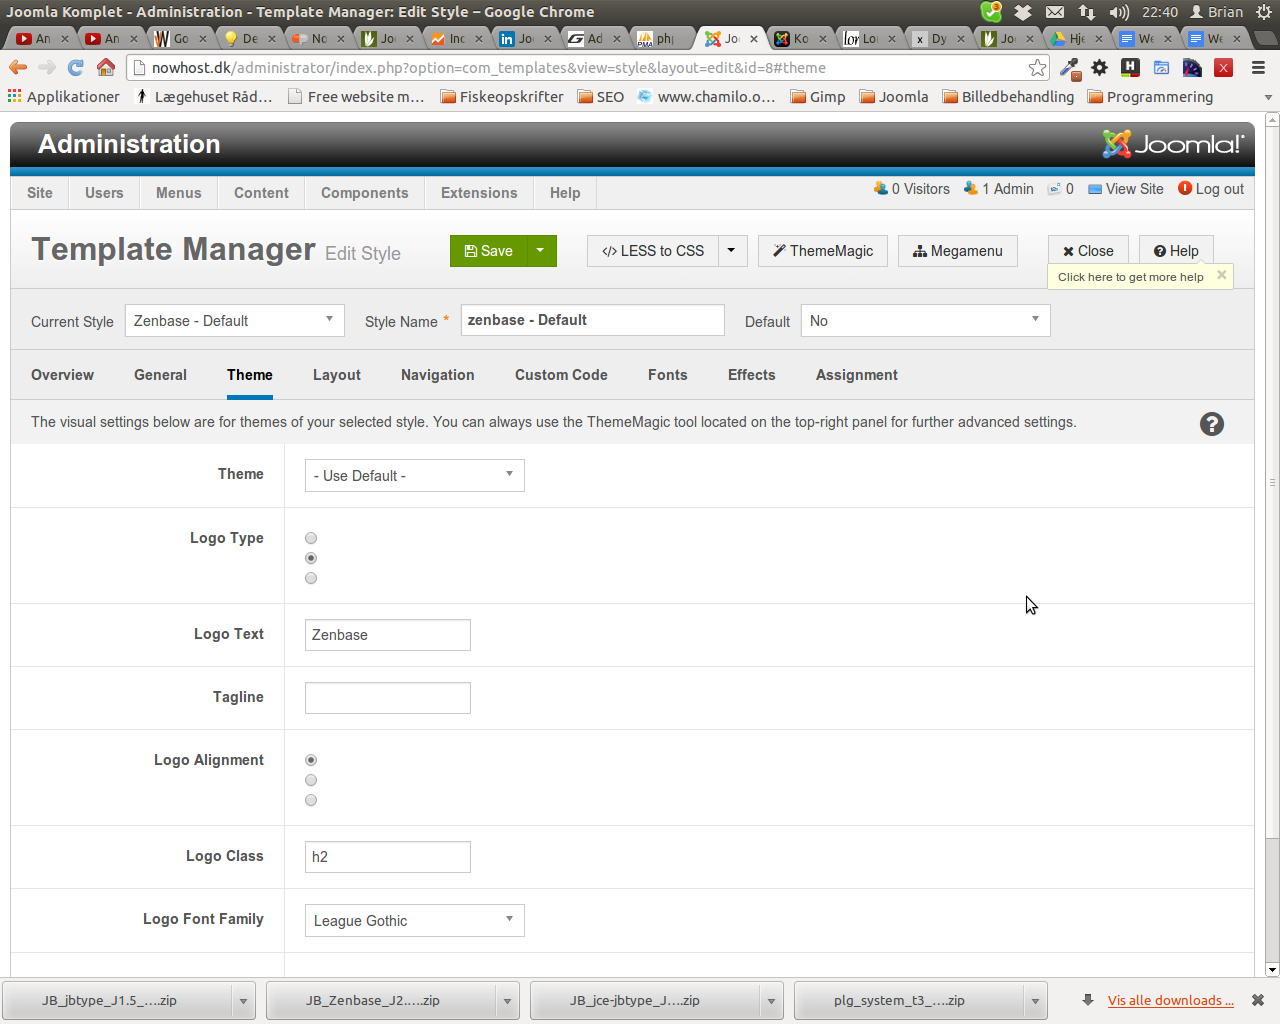Screen dimensions: 1280x1024
Task: Open the Applikationer apps shortcut
Action: pyautogui.click(x=63, y=97)
